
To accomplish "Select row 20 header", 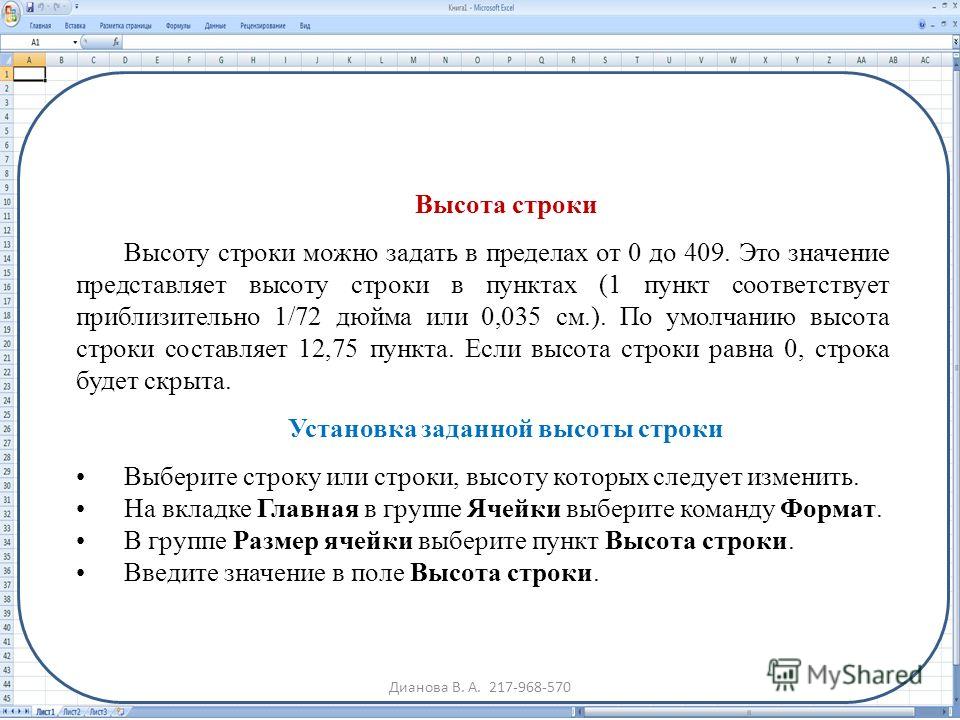I will [6, 344].
